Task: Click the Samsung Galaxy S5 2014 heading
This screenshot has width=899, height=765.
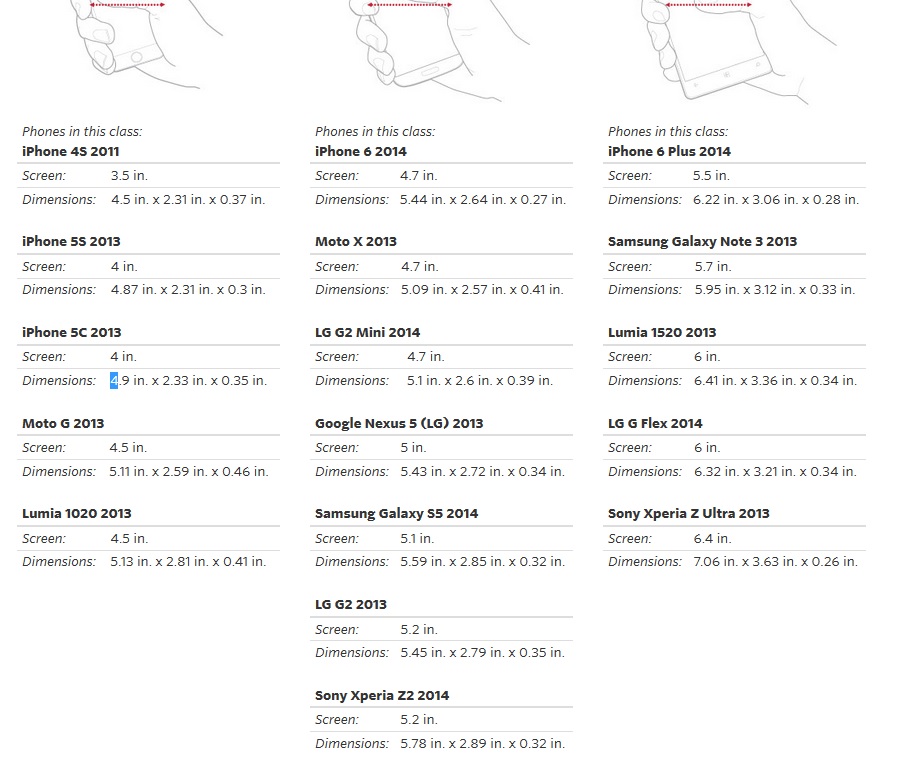Action: [x=396, y=514]
